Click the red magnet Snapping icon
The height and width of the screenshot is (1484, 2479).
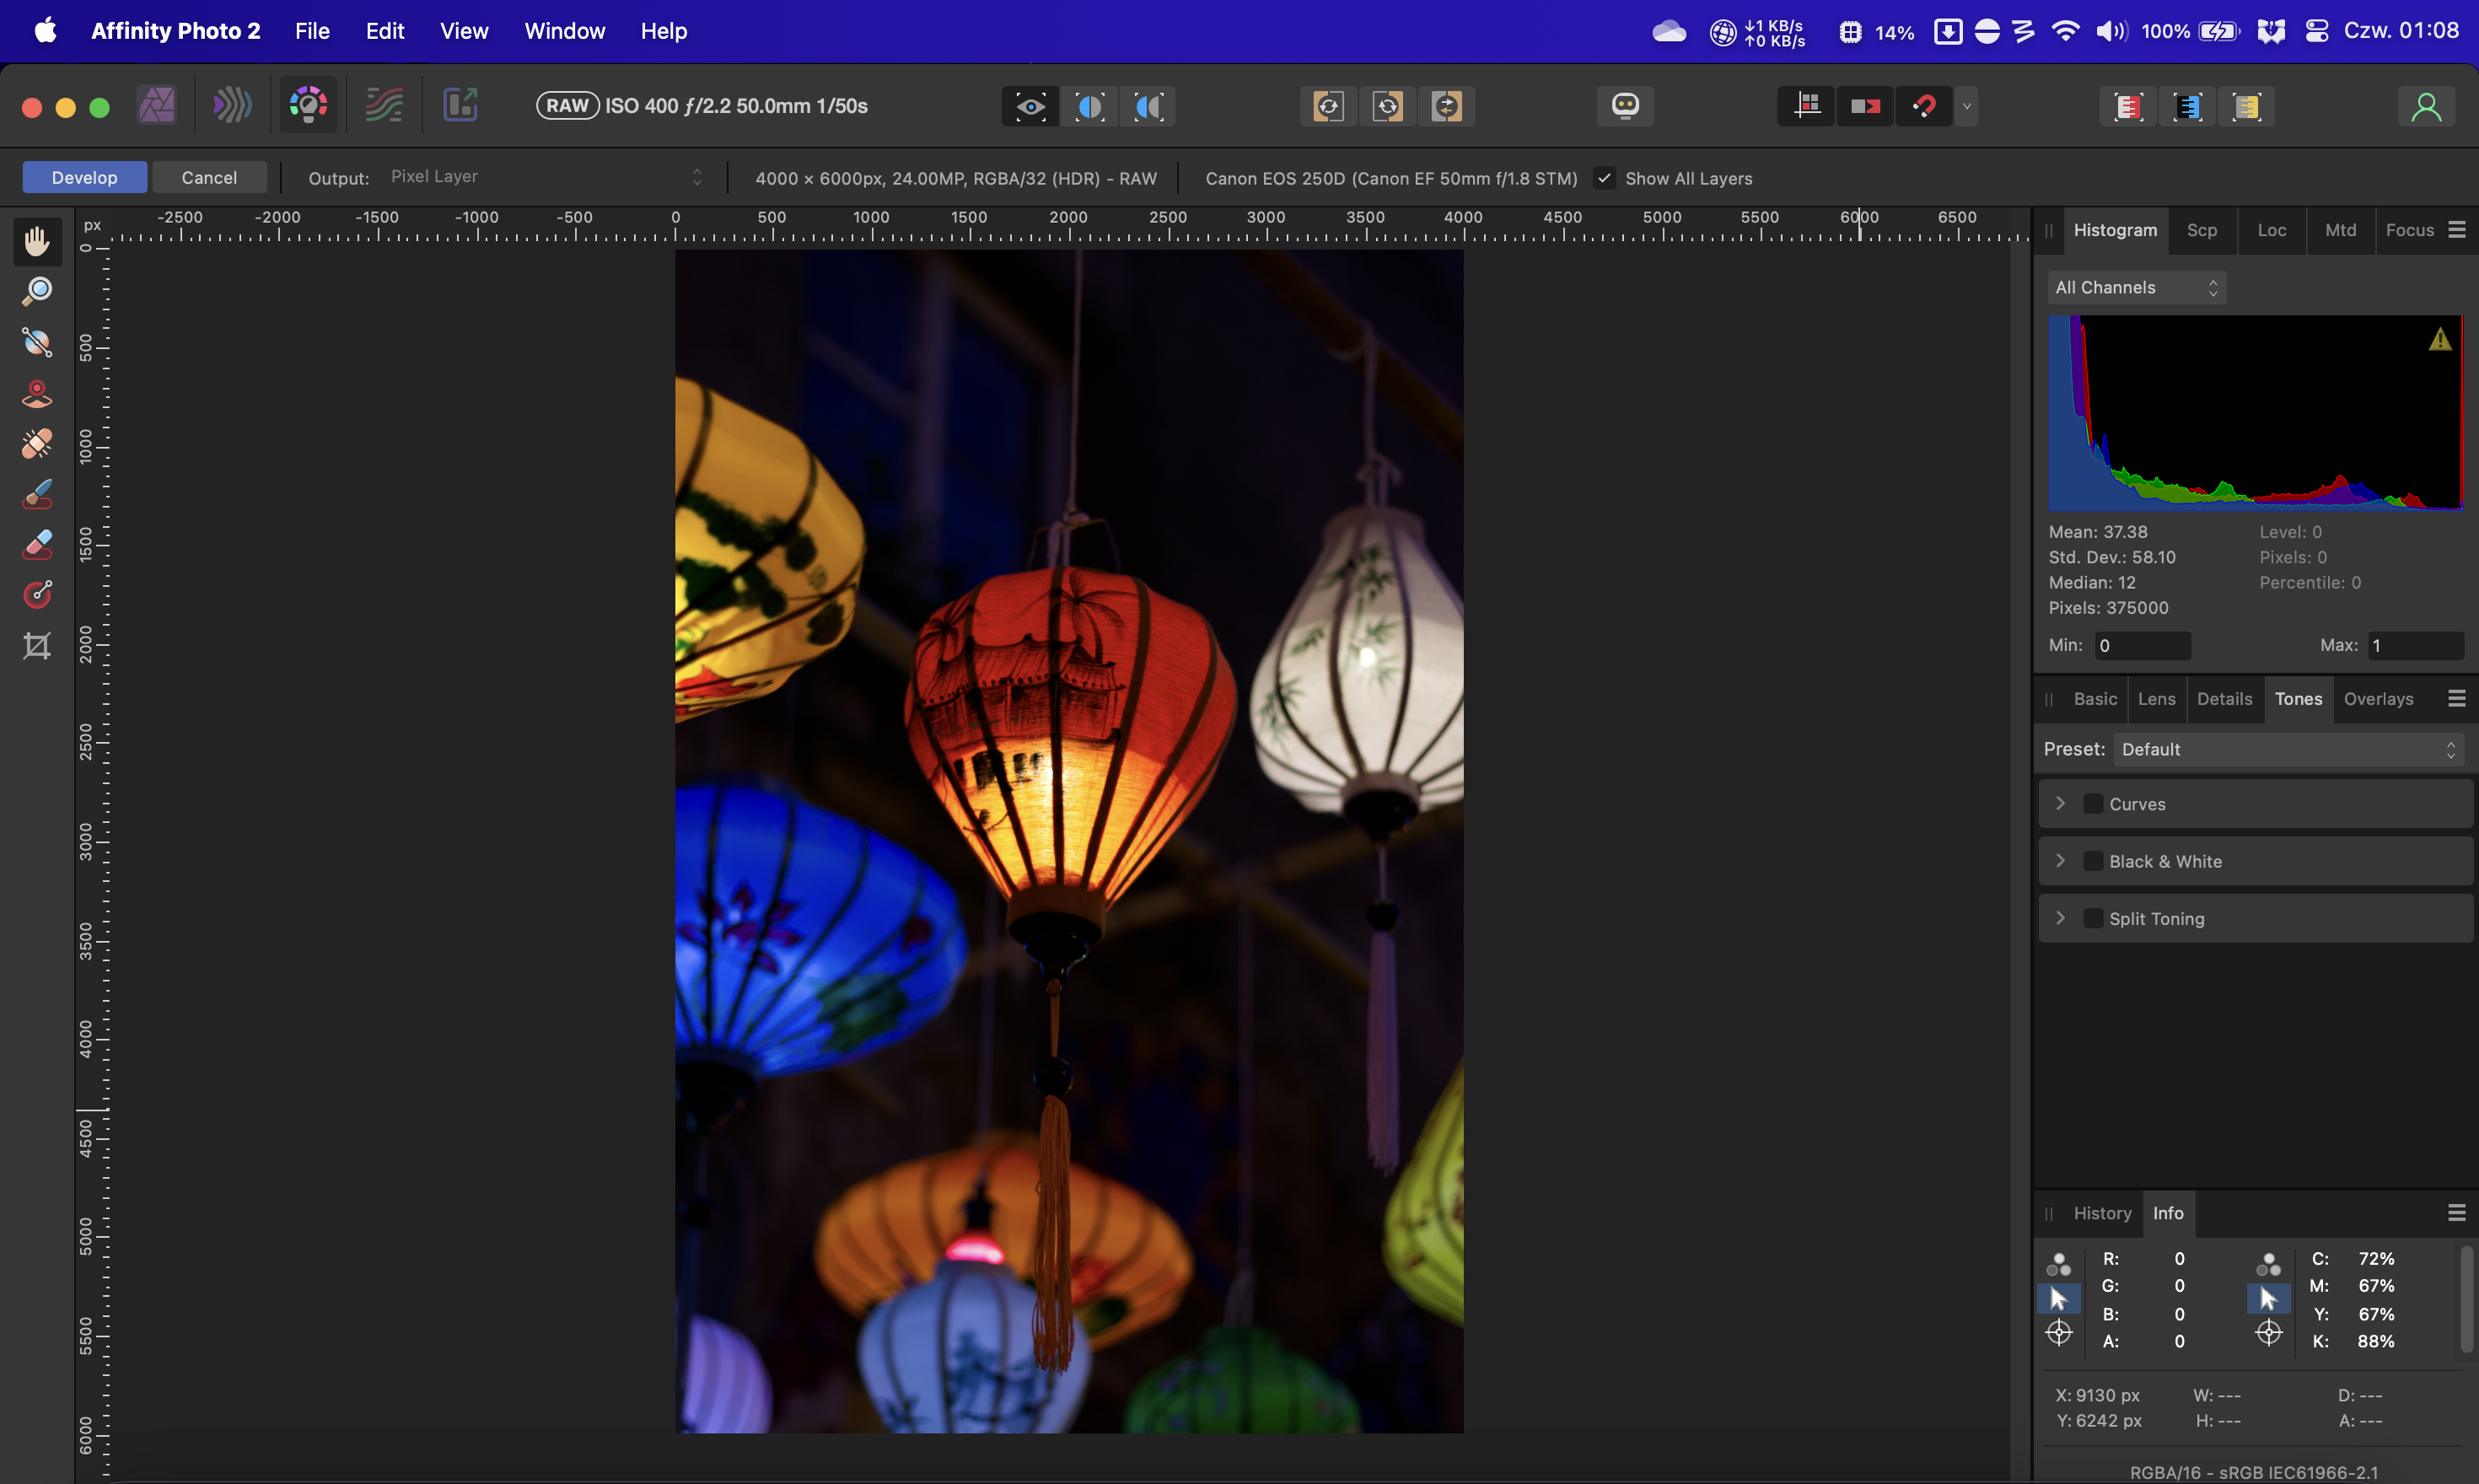1924,106
